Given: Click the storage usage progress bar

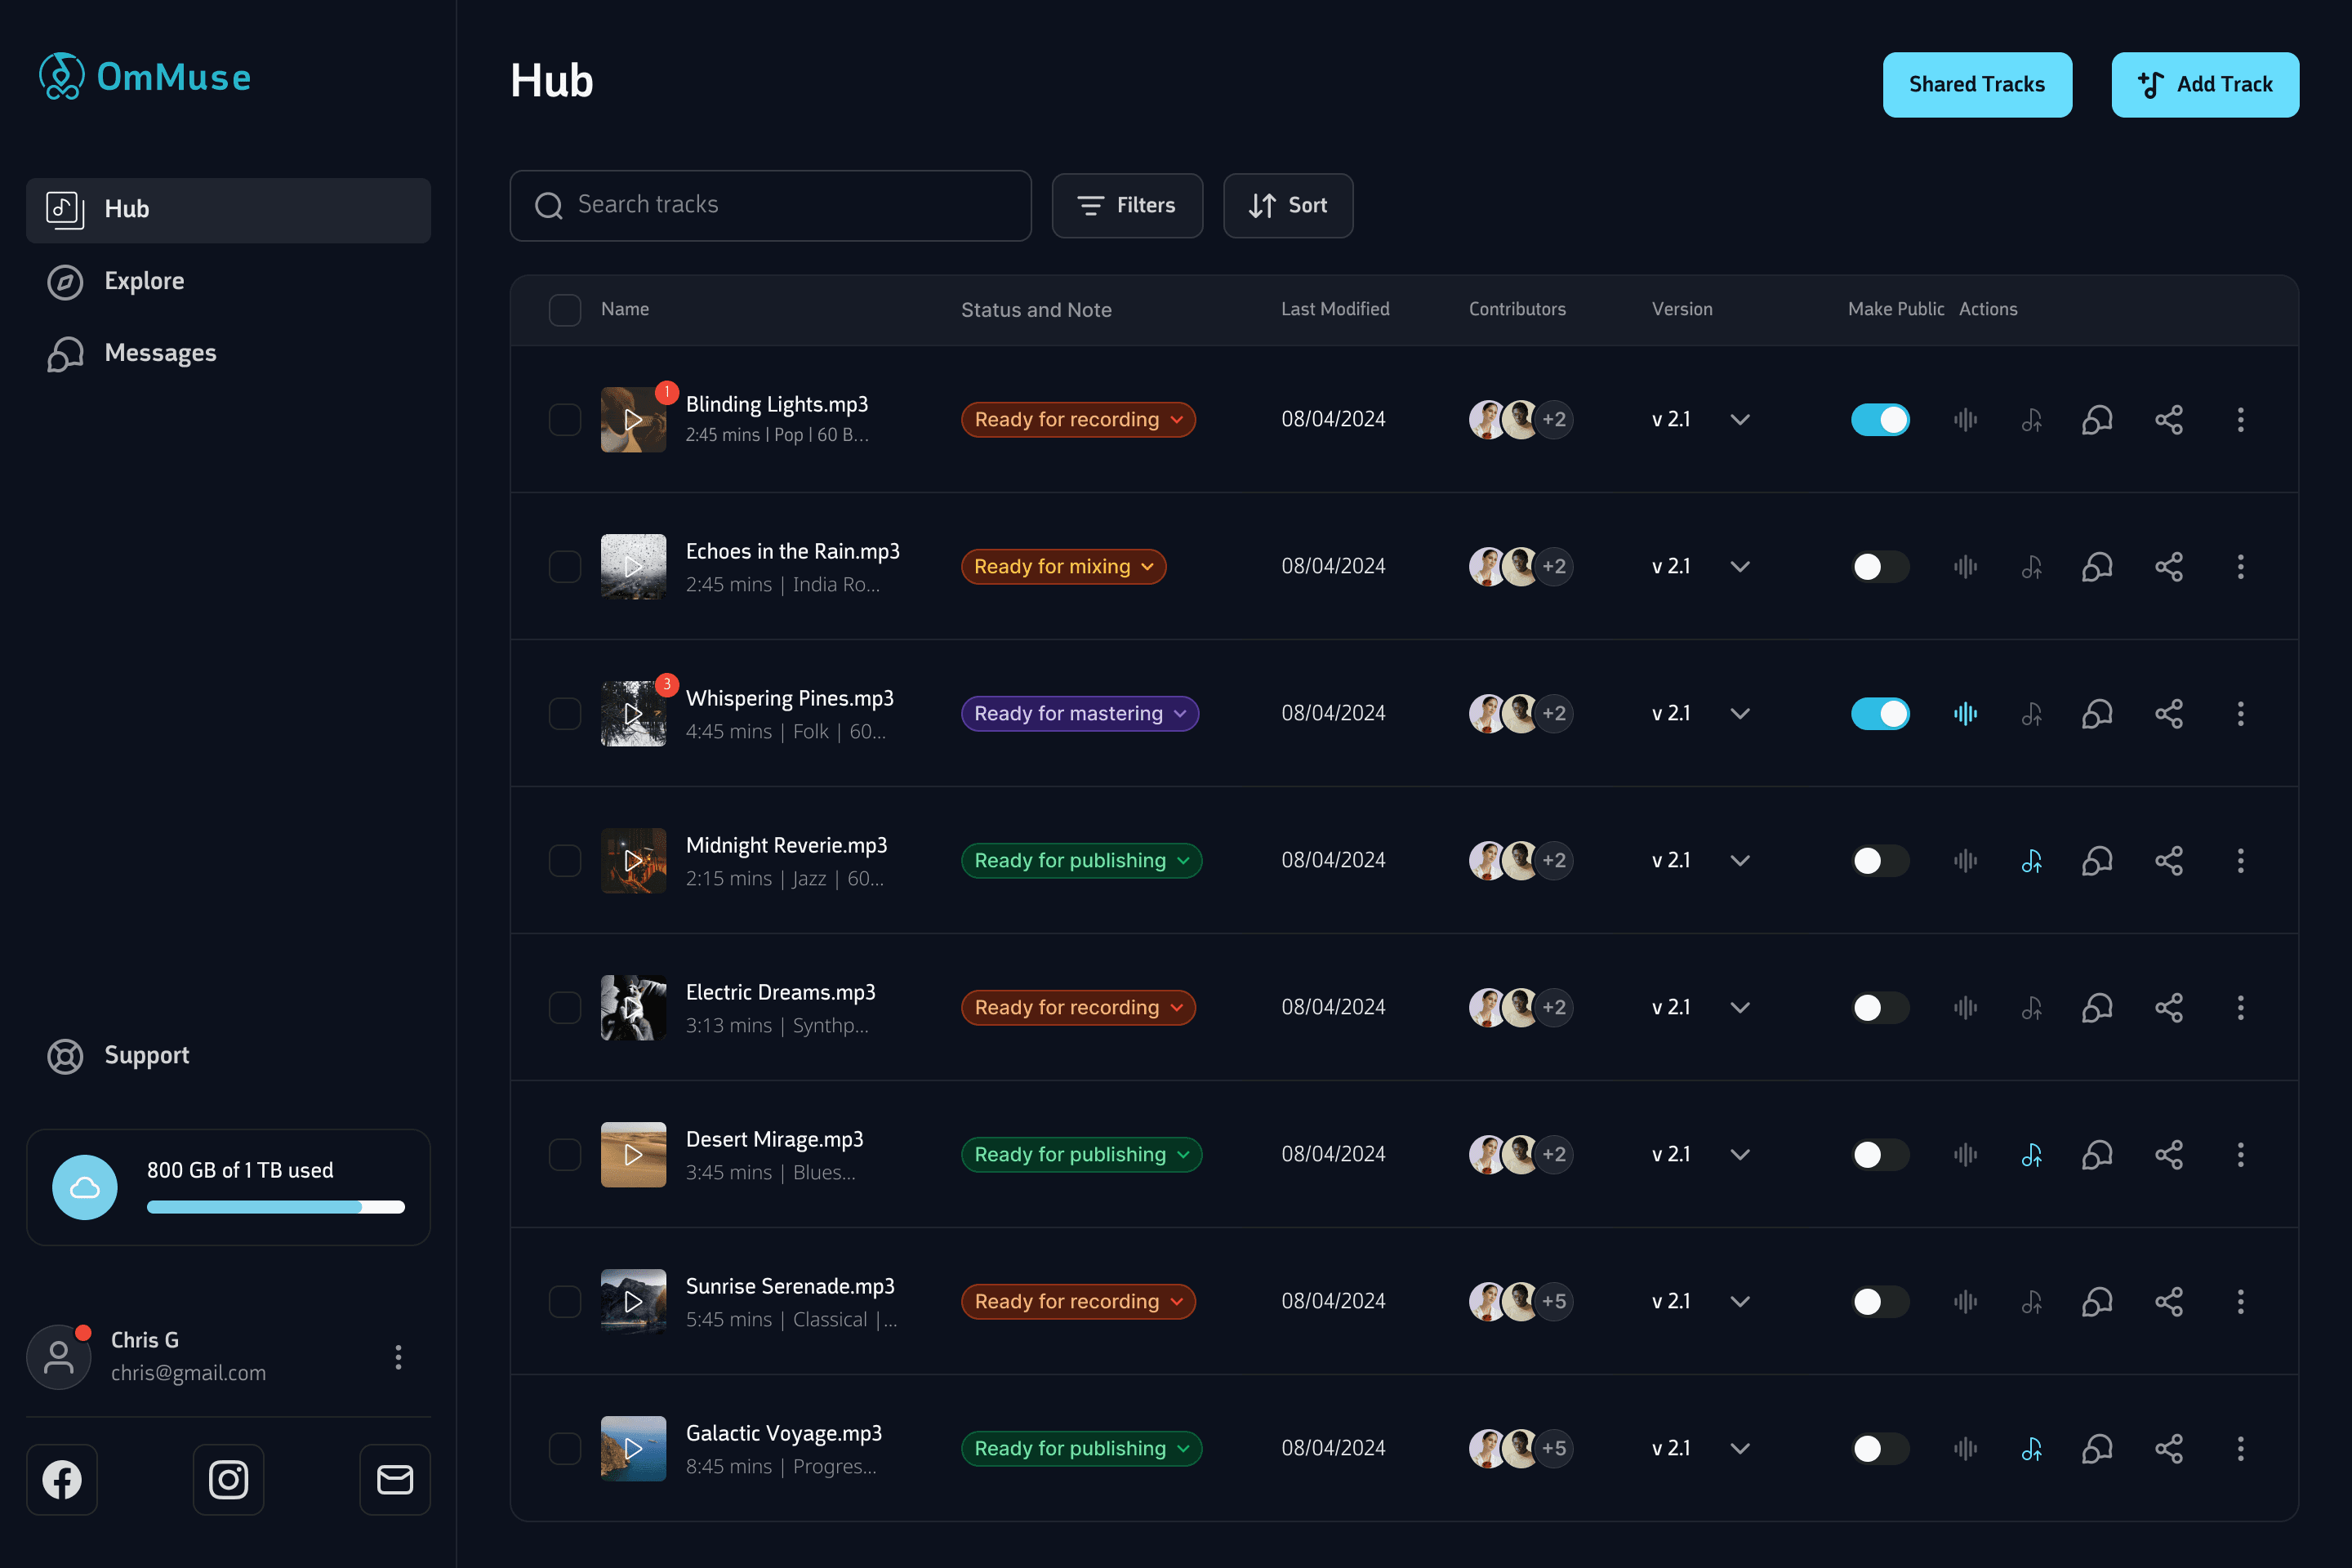Looking at the screenshot, I should click(x=275, y=1207).
